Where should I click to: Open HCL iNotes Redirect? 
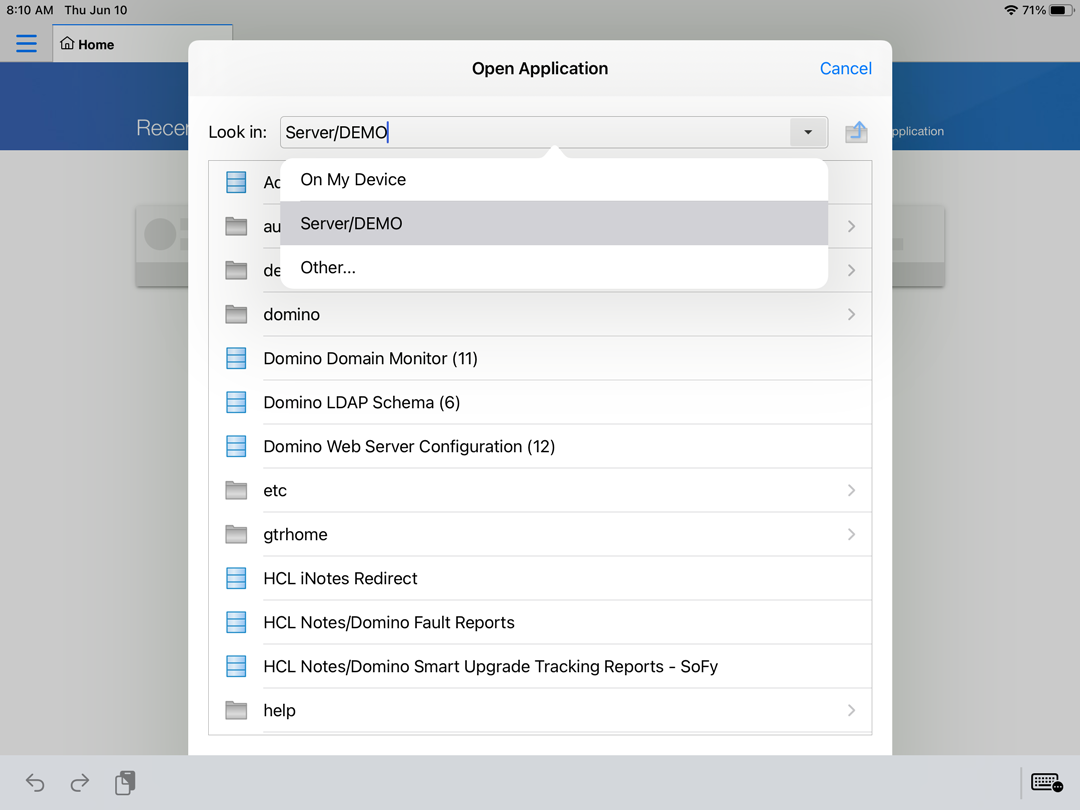[x=540, y=579]
